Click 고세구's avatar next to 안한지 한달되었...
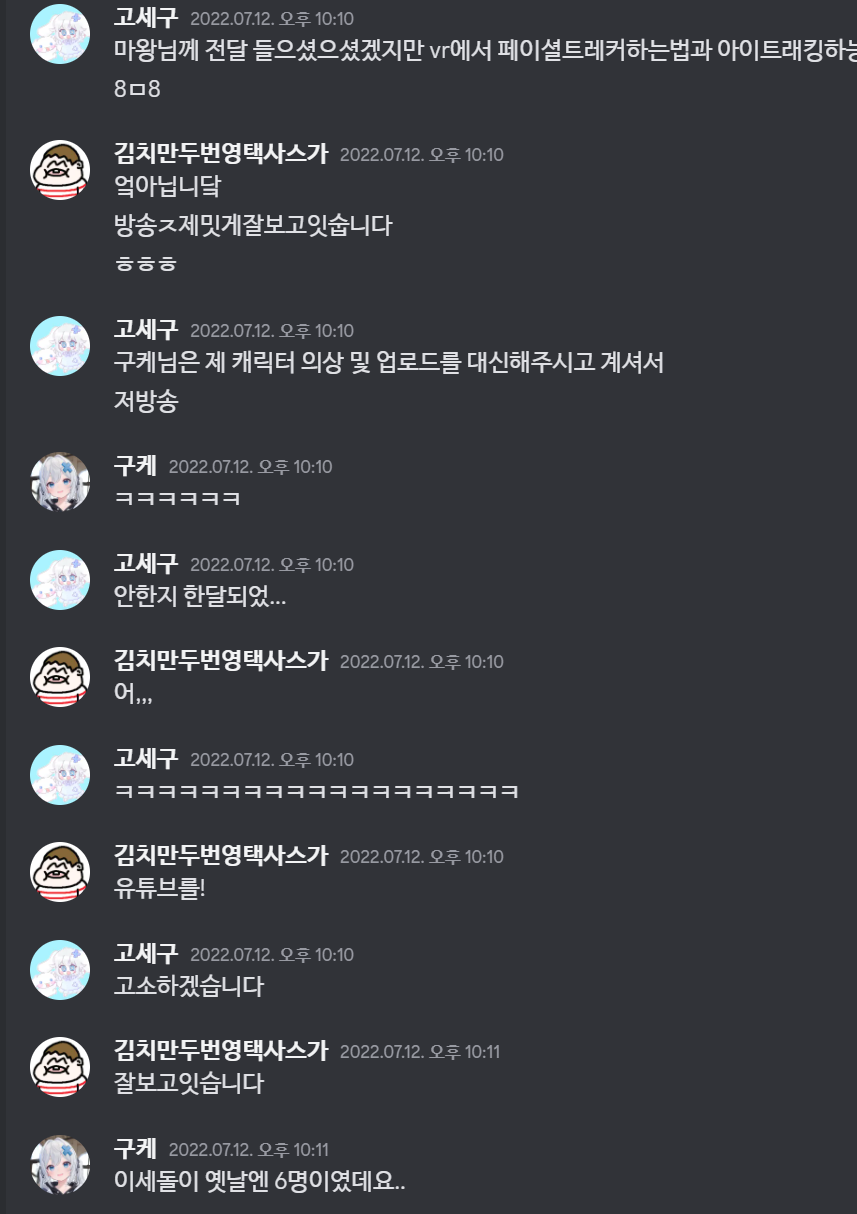 pos(60,580)
